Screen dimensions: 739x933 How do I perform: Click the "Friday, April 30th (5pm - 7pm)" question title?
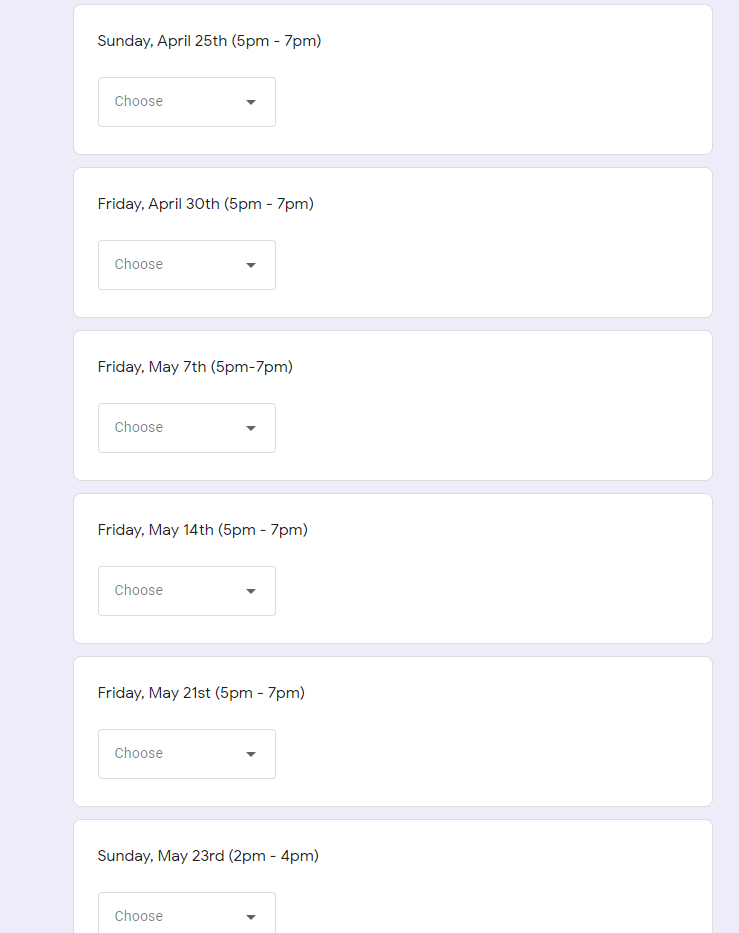(205, 204)
